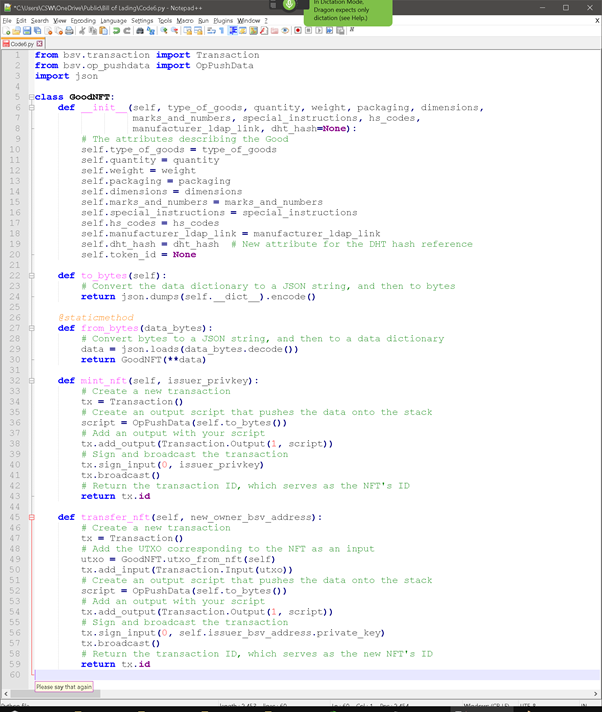Open the Plugins menu
The height and width of the screenshot is (712, 602).
223,20
